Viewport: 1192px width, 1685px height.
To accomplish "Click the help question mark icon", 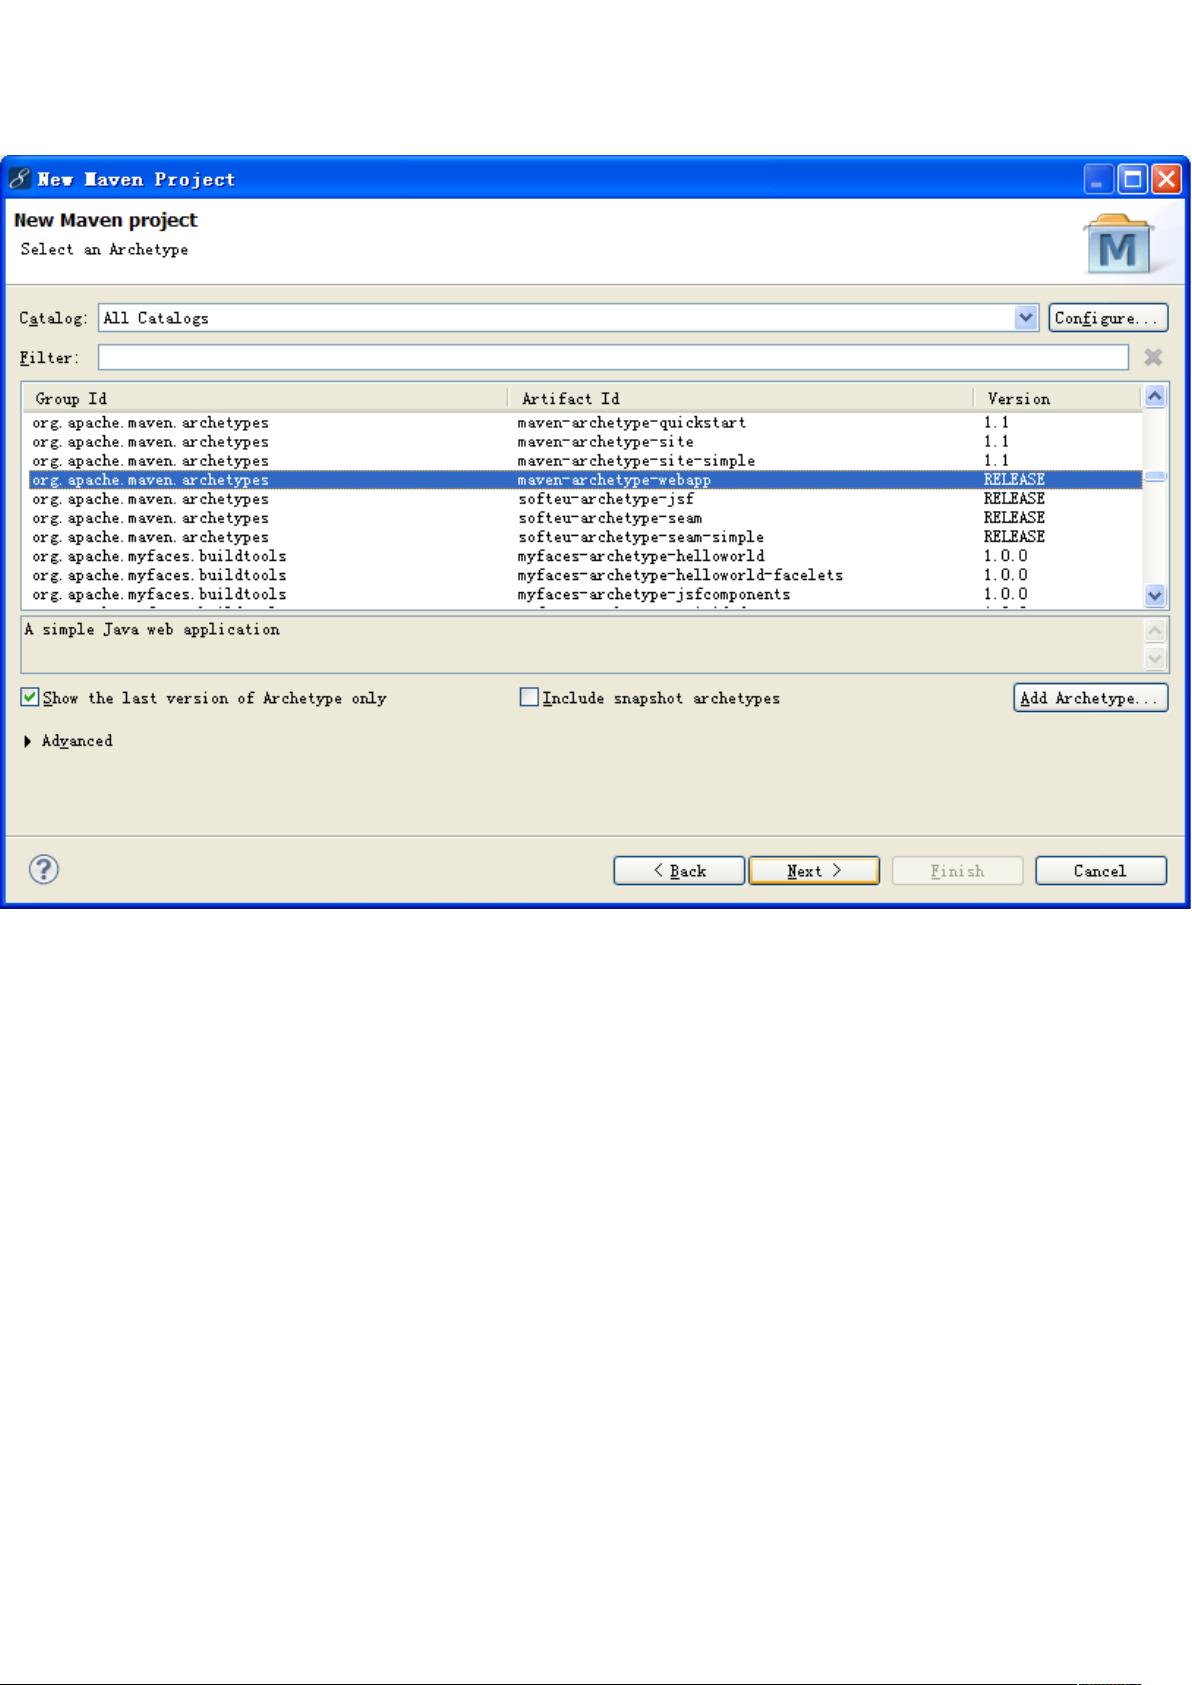I will point(44,869).
